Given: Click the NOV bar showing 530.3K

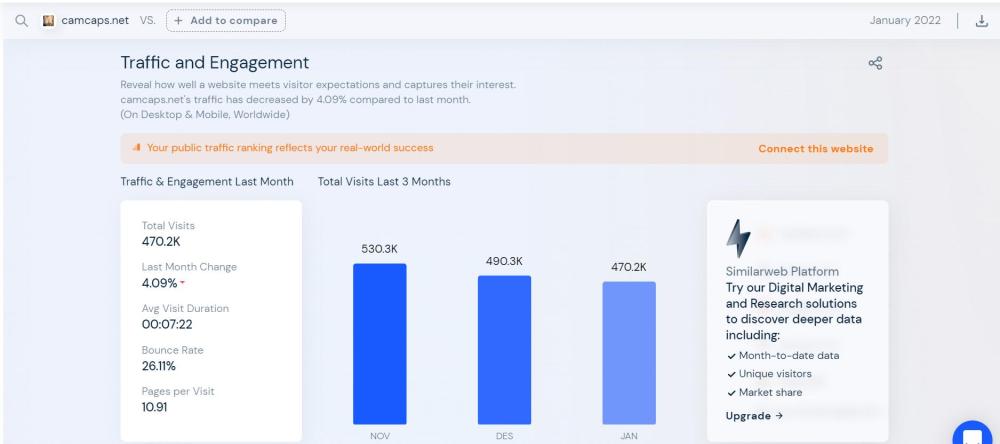Looking at the screenshot, I should pyautogui.click(x=379, y=343).
